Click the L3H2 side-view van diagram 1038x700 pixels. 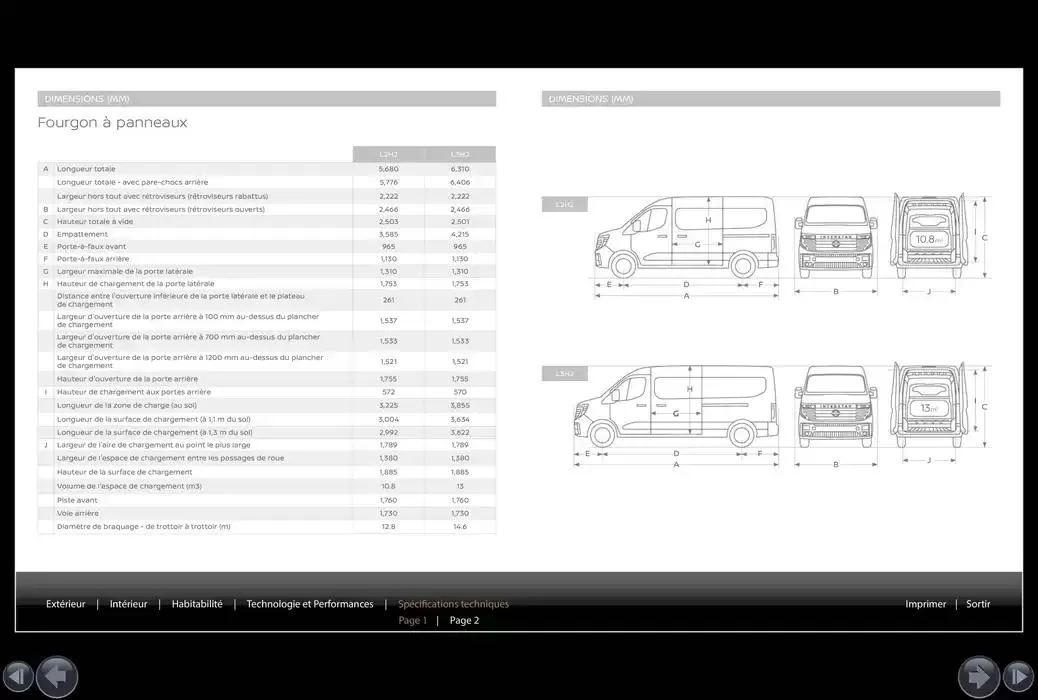click(x=676, y=408)
